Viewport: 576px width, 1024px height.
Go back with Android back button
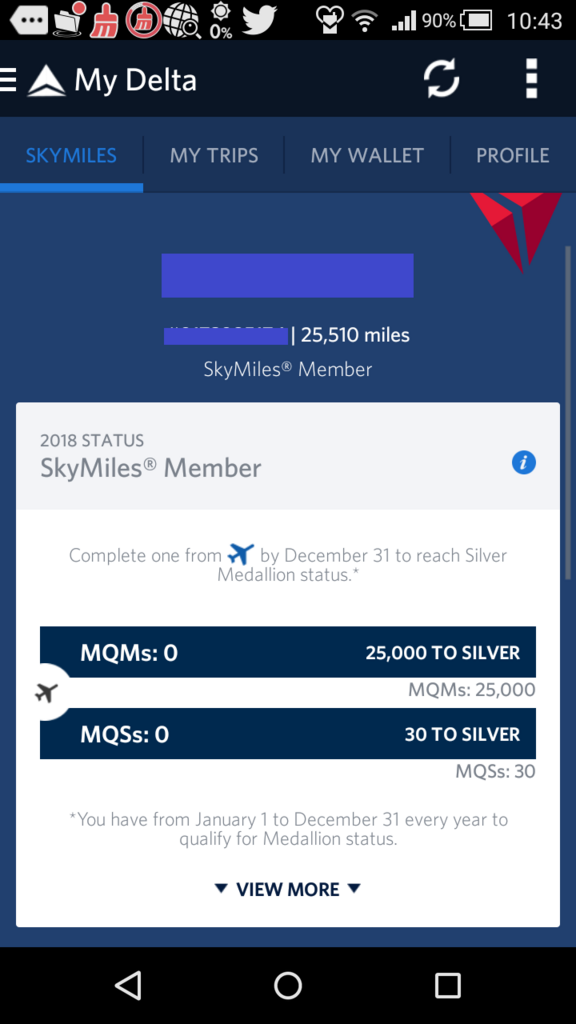coord(128,985)
